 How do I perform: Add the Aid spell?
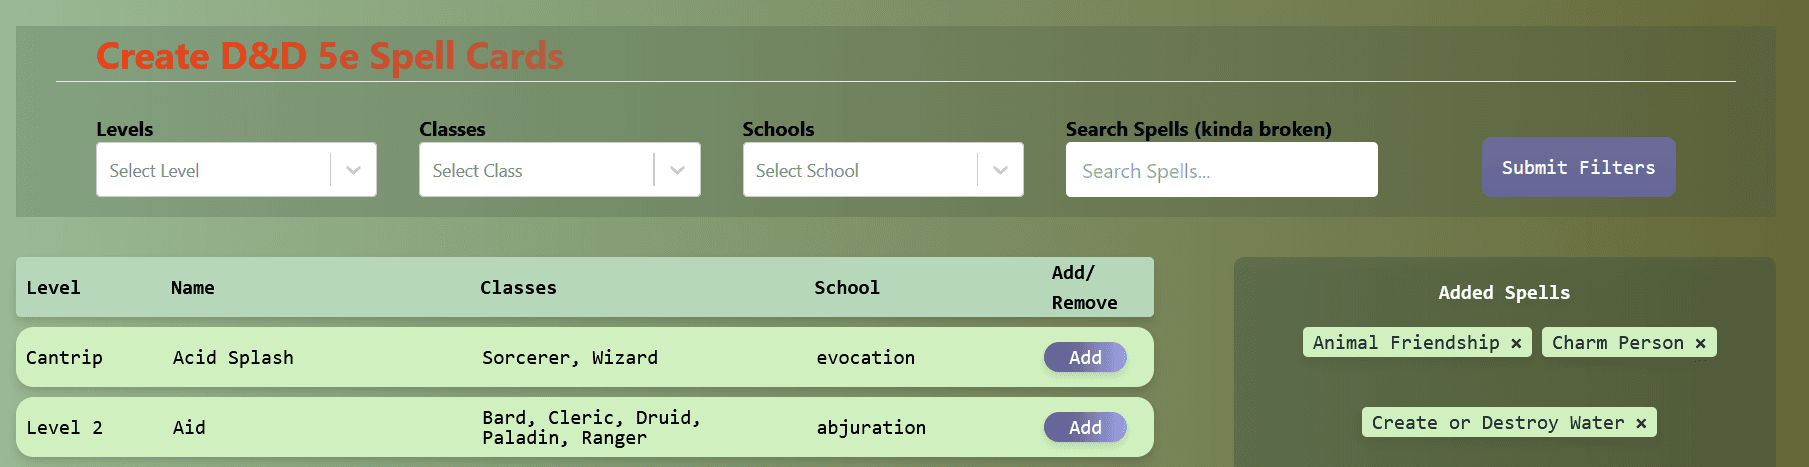(1085, 427)
